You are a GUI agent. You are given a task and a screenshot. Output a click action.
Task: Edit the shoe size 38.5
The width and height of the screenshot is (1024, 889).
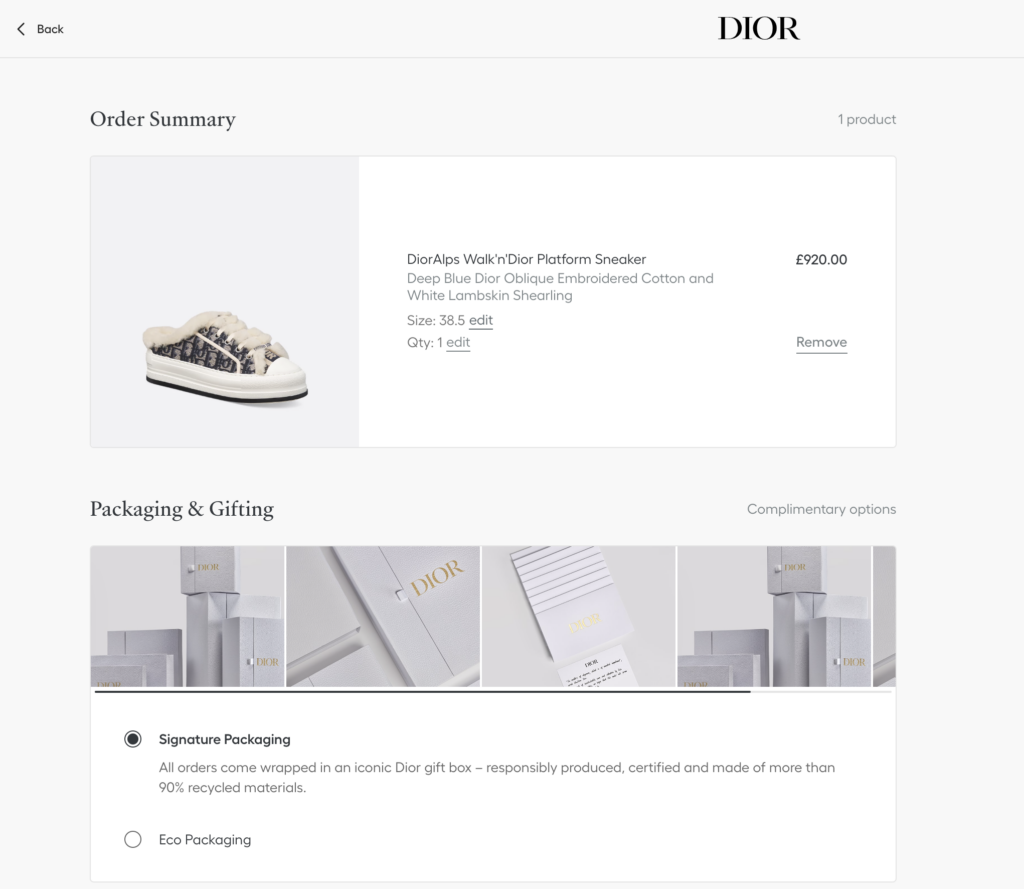[x=481, y=320]
